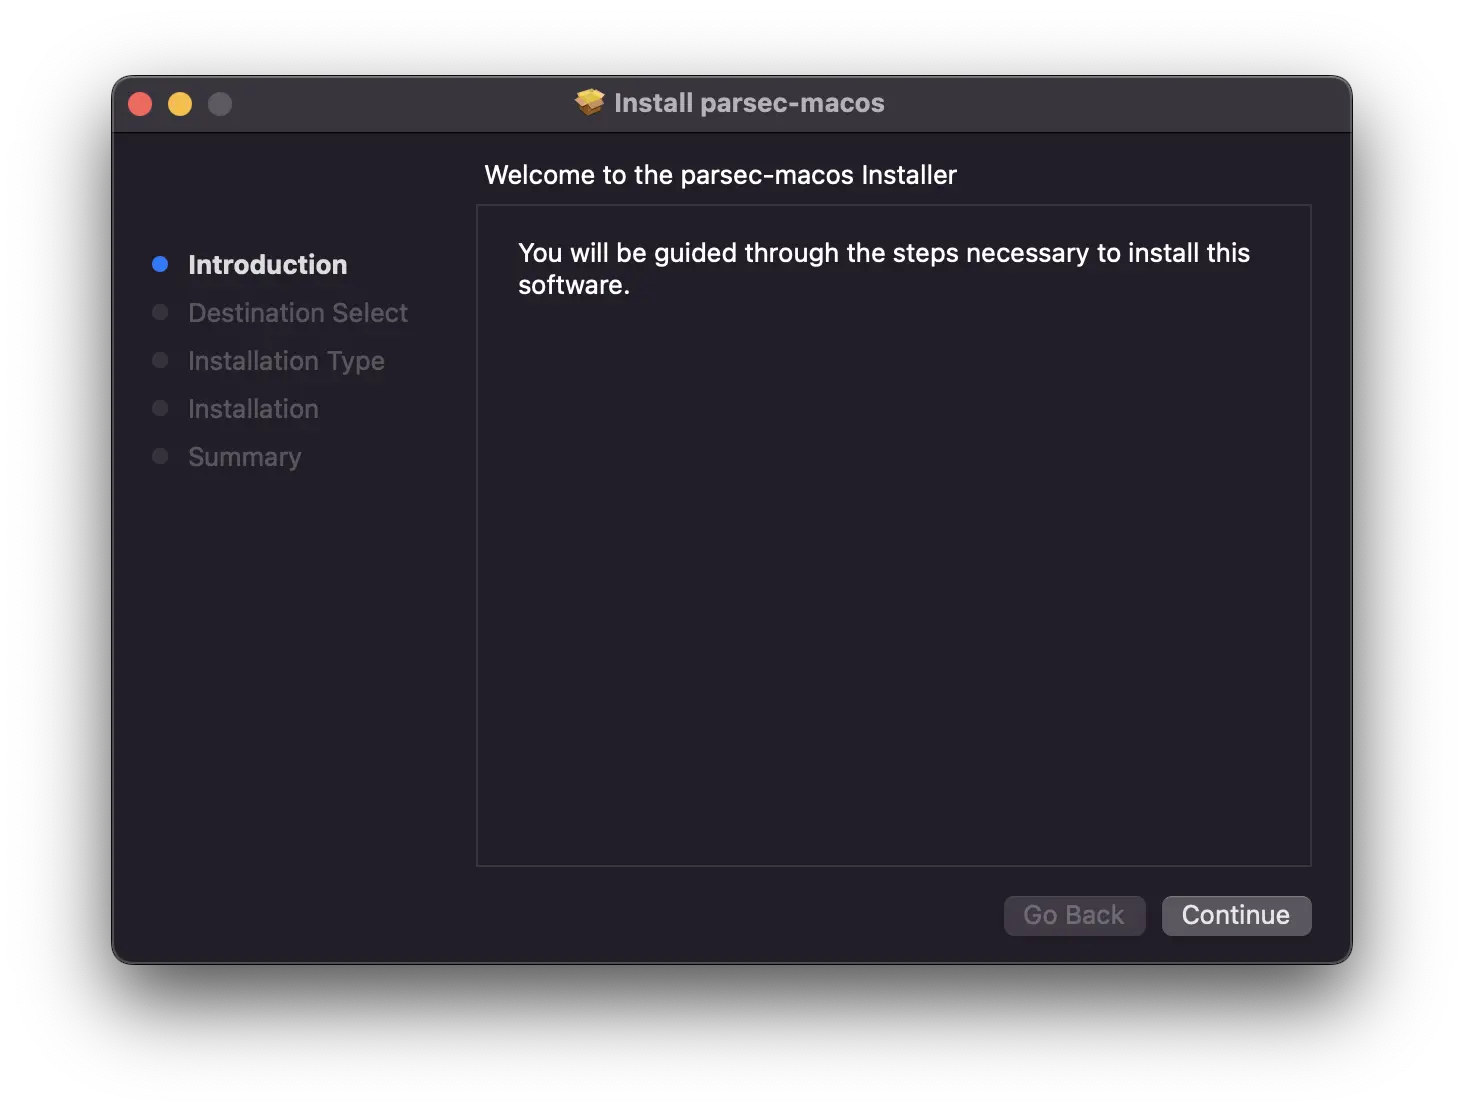1464x1112 pixels.
Task: Click the package icon in the title bar
Action: tap(590, 102)
